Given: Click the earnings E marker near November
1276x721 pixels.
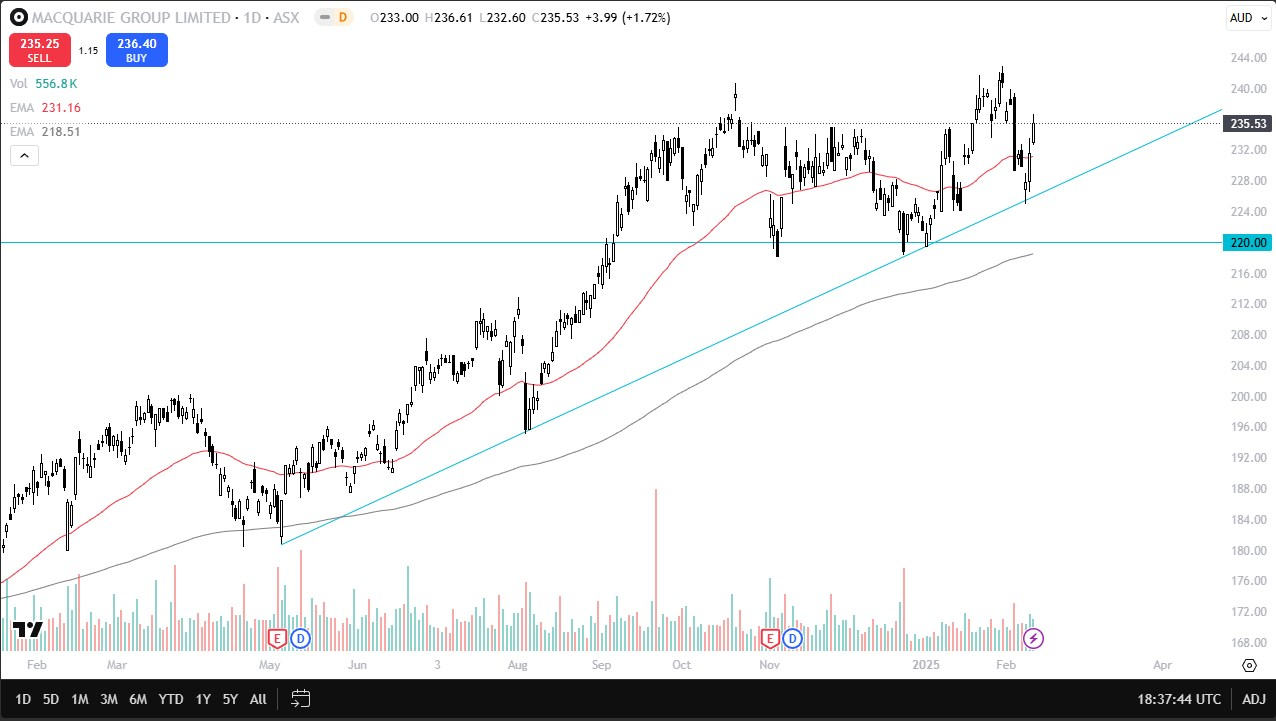Looking at the screenshot, I should coord(770,637).
